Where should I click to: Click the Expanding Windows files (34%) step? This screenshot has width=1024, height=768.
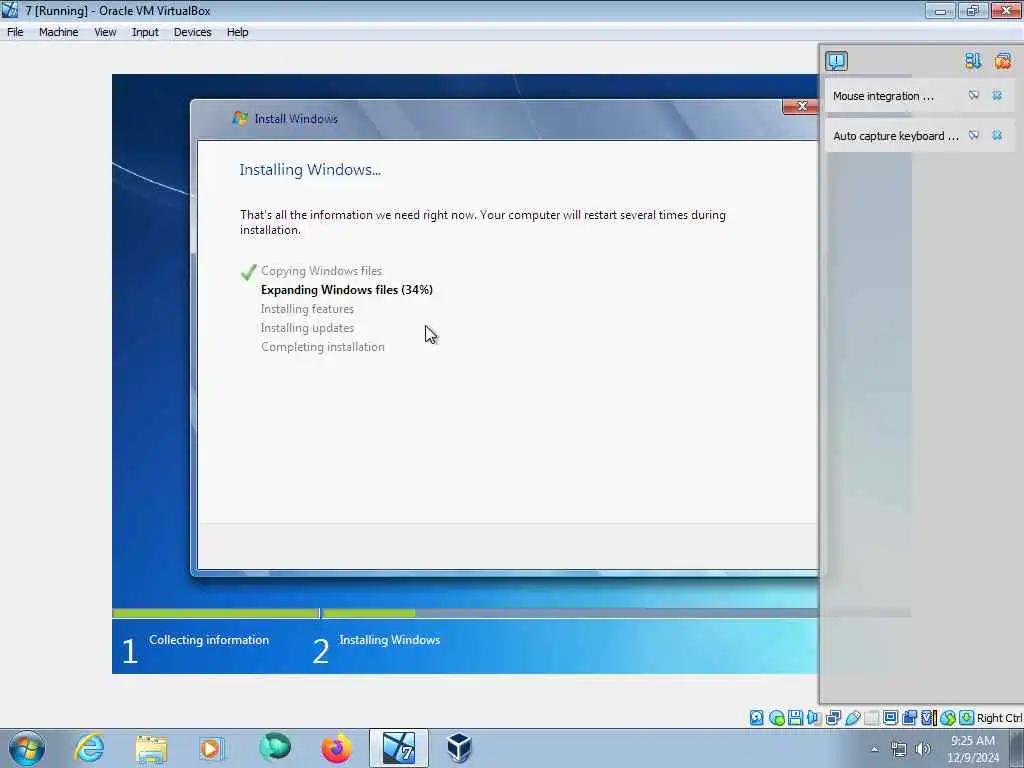point(347,289)
